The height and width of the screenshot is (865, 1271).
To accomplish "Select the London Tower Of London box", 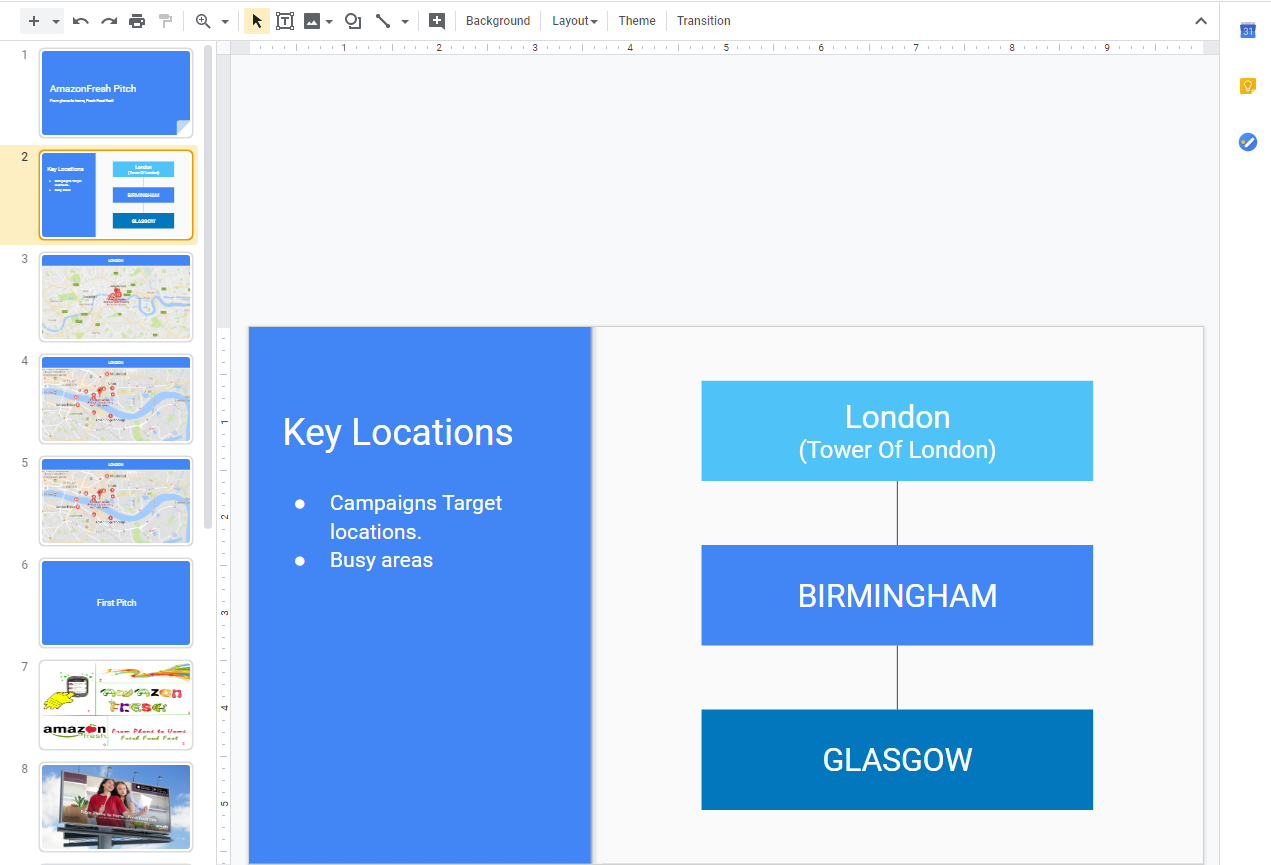I will coord(897,431).
